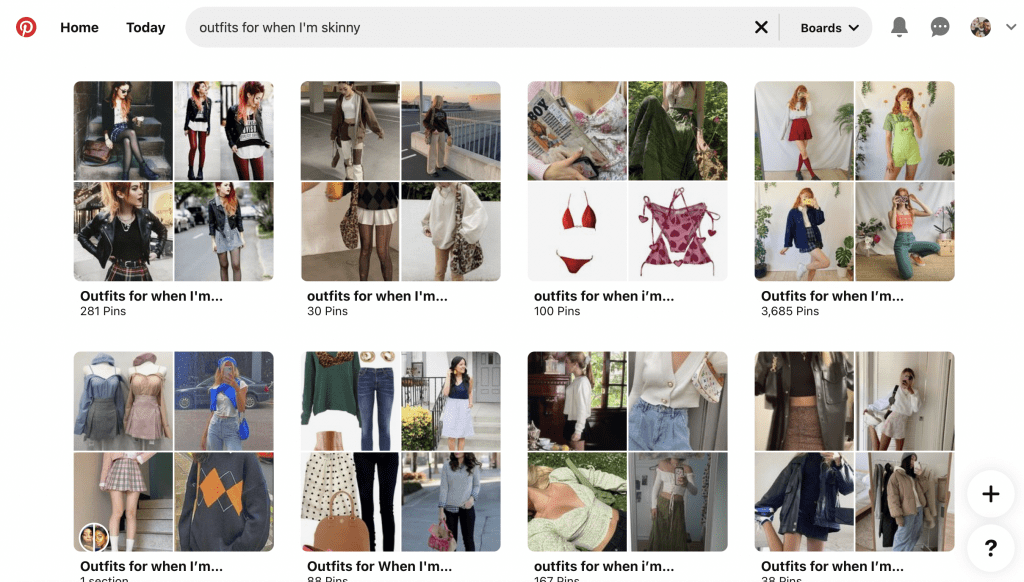Click the blue beret selfie thumbnail
This screenshot has height=582, width=1024.
point(224,401)
